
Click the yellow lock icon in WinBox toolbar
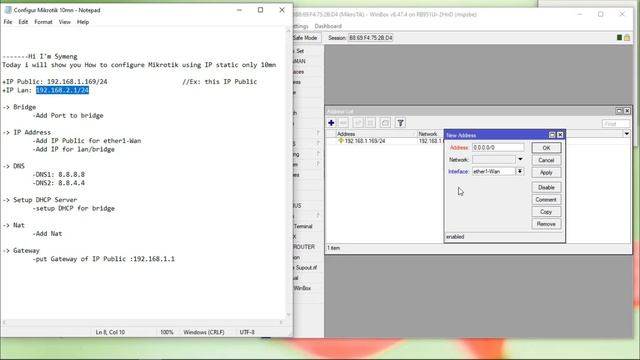[x=627, y=38]
